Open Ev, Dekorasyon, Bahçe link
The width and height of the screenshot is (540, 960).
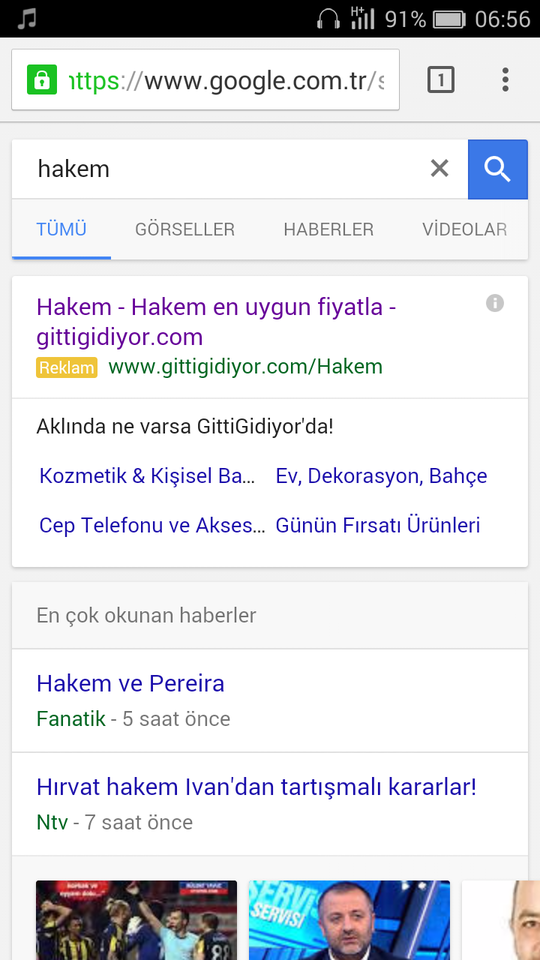[381, 476]
